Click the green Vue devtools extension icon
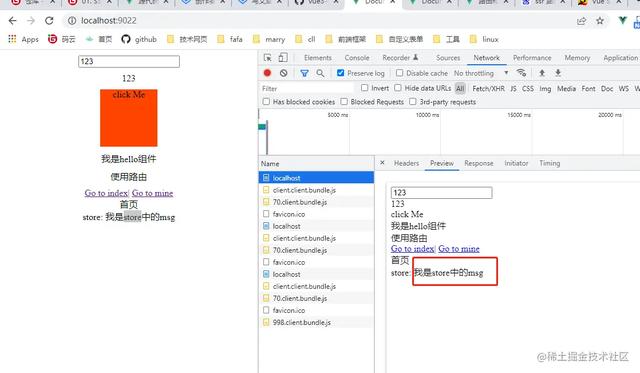The image size is (640, 373). coord(622,20)
